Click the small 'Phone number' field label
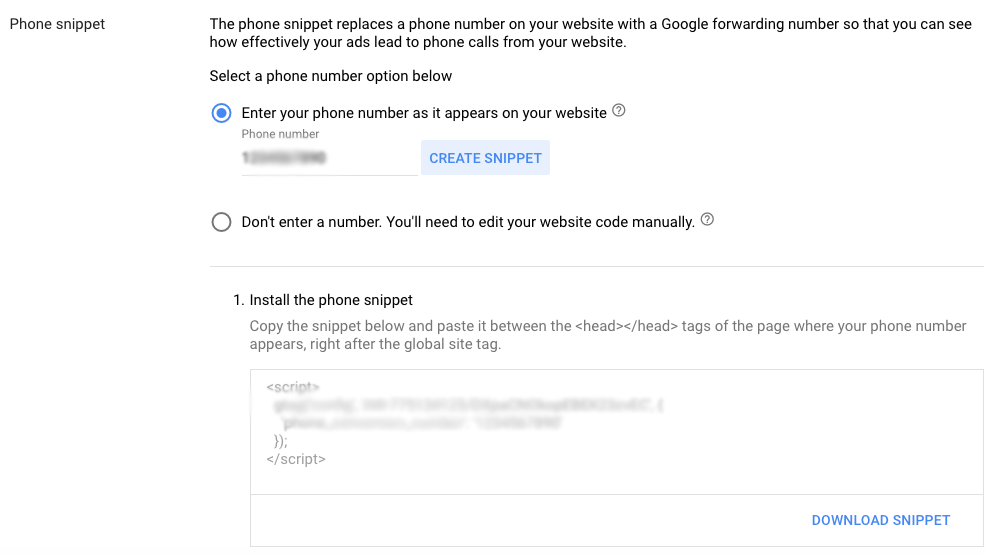Image resolution: width=988 pixels, height=554 pixels. 280,134
